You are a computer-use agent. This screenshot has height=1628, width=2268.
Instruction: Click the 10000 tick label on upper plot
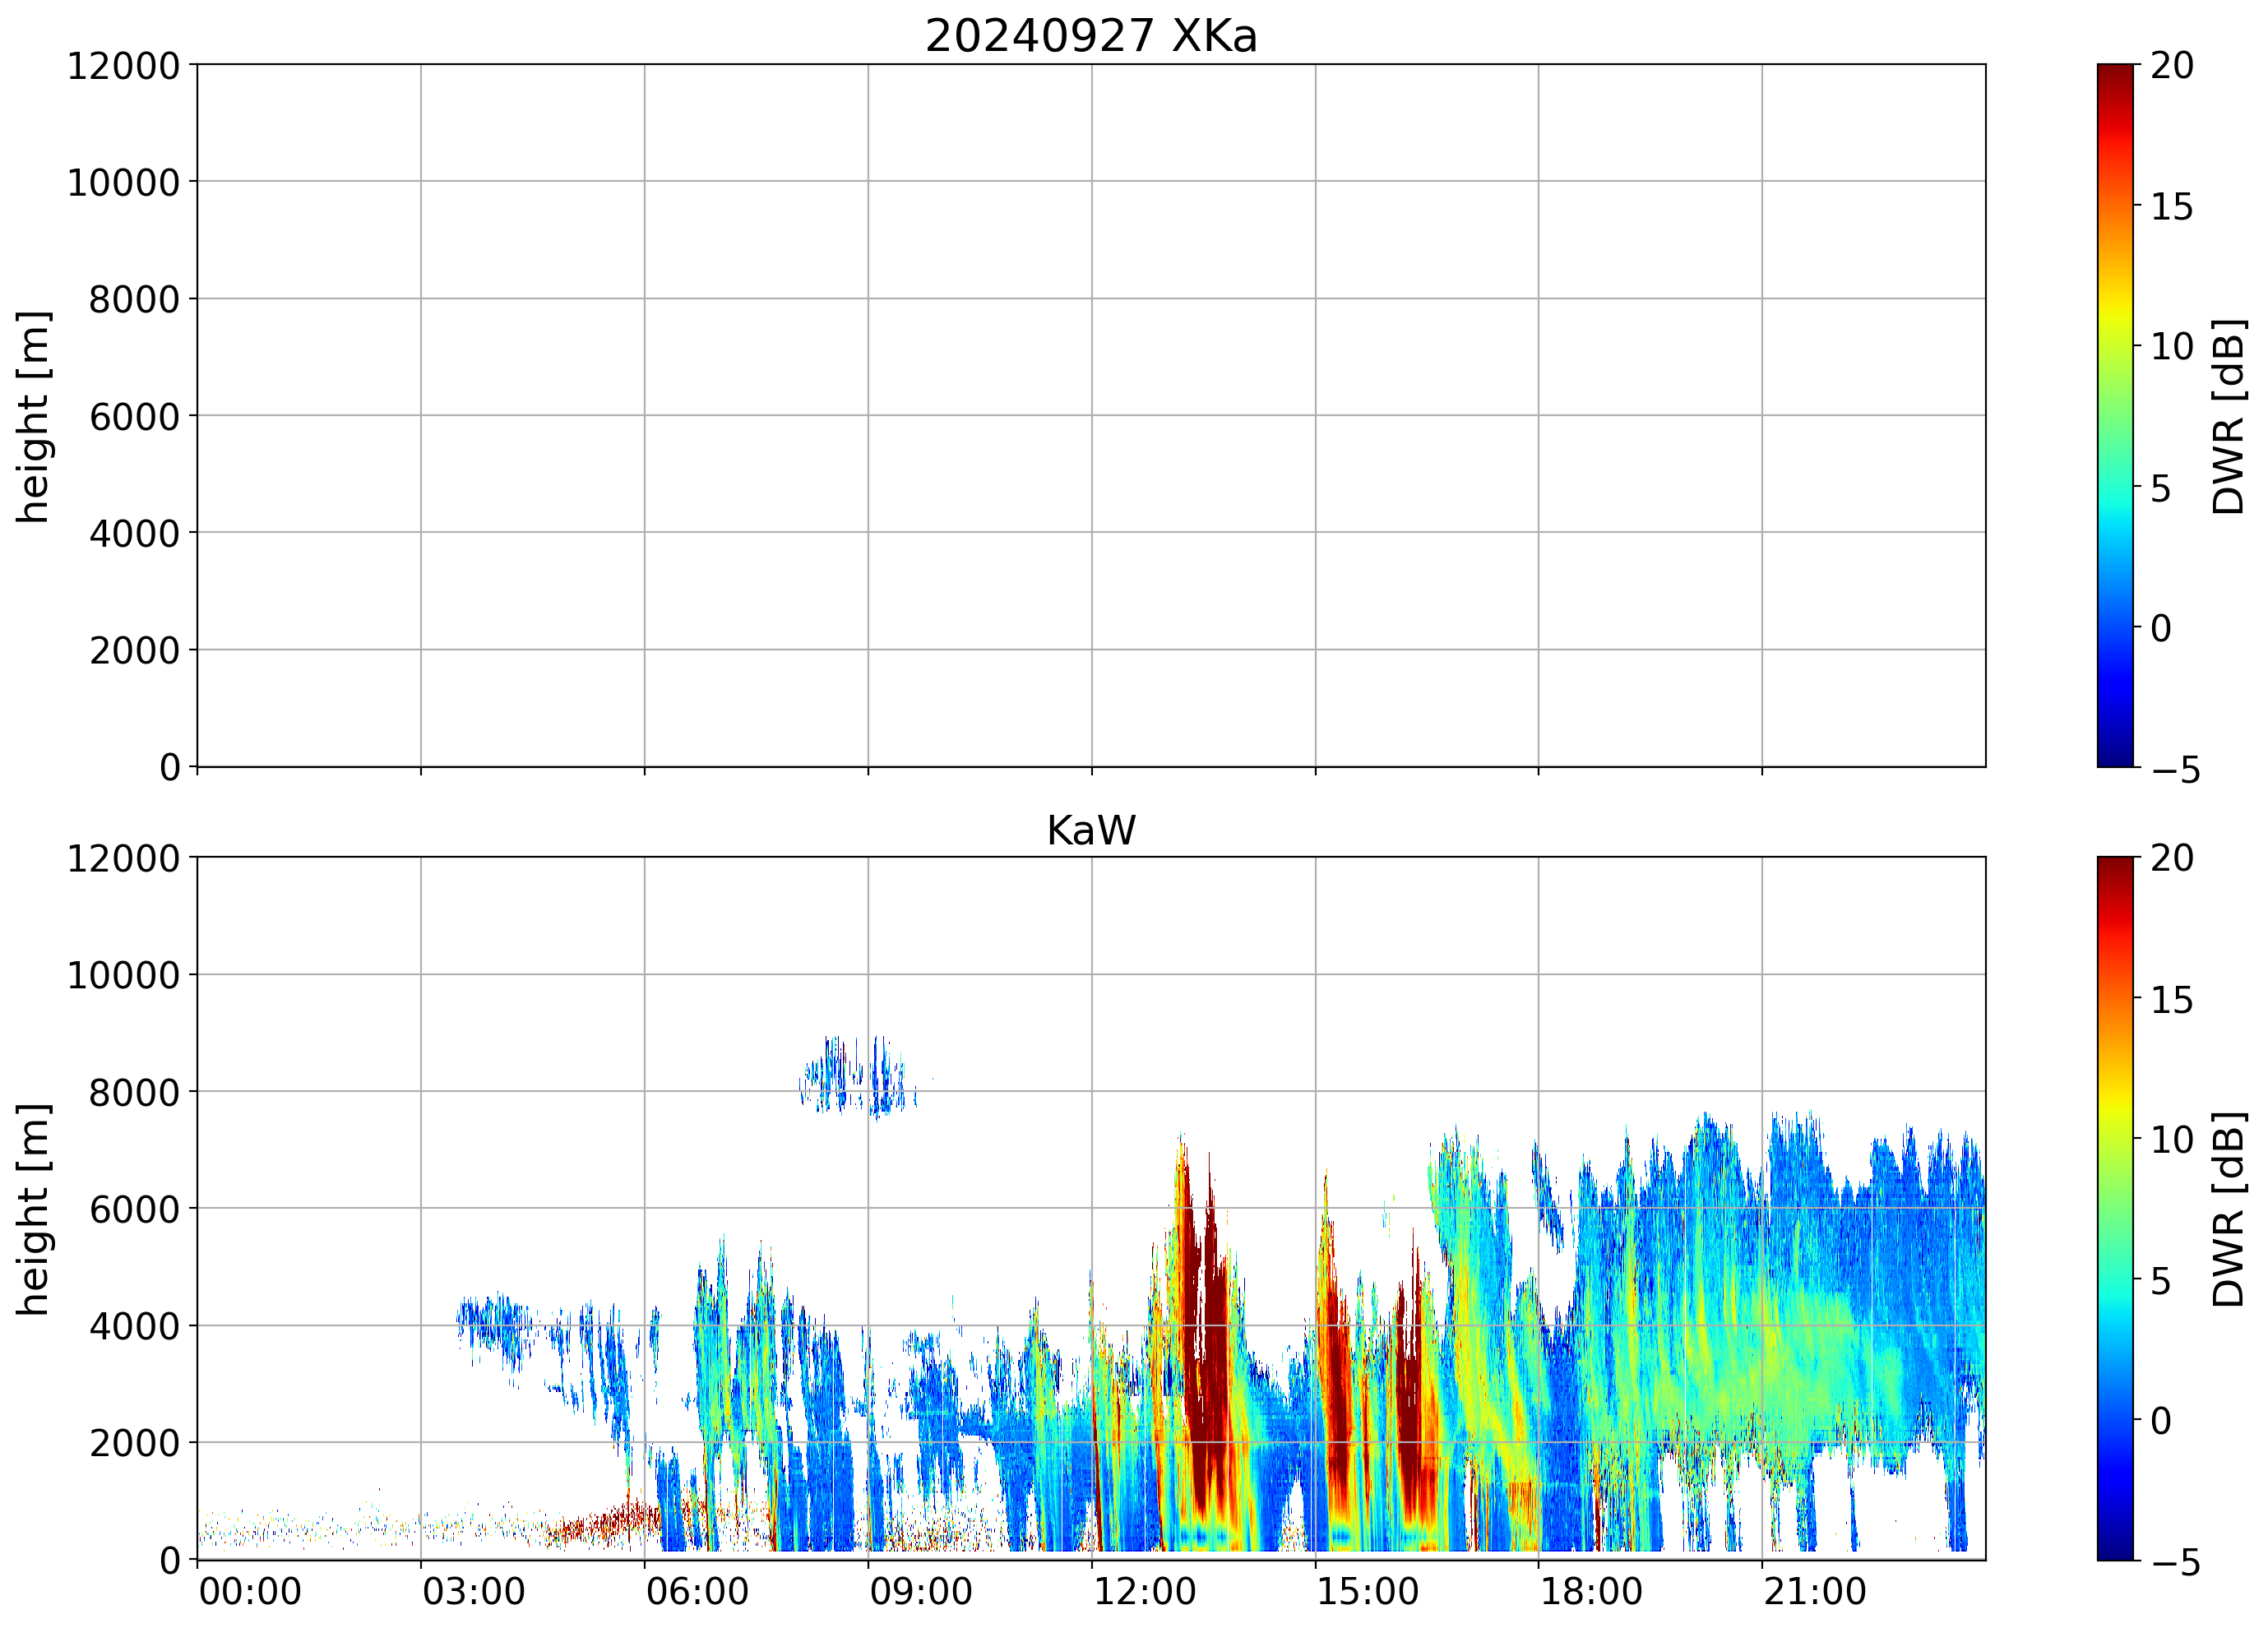tap(123, 183)
